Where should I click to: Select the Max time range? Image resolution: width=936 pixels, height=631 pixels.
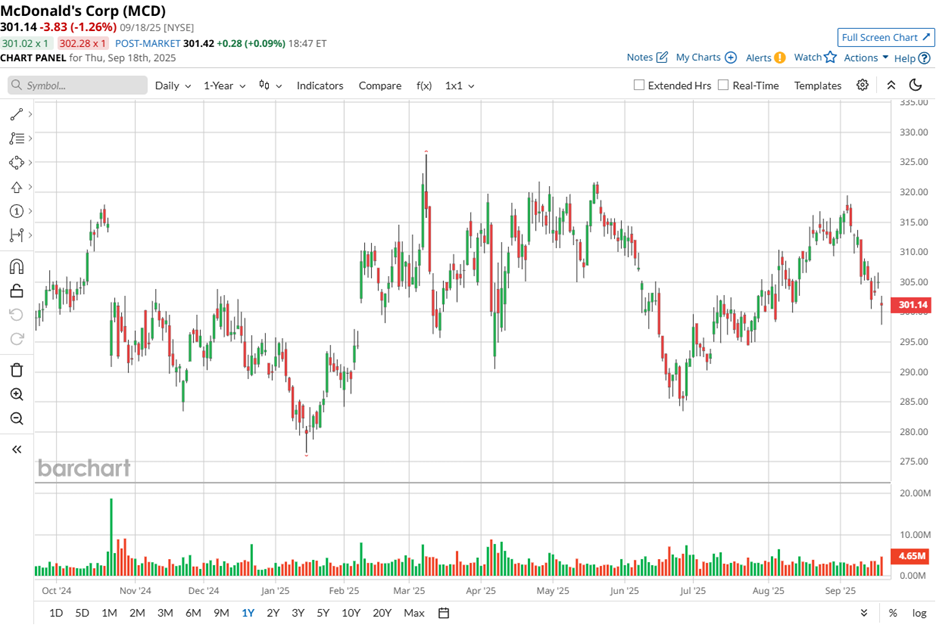414,613
